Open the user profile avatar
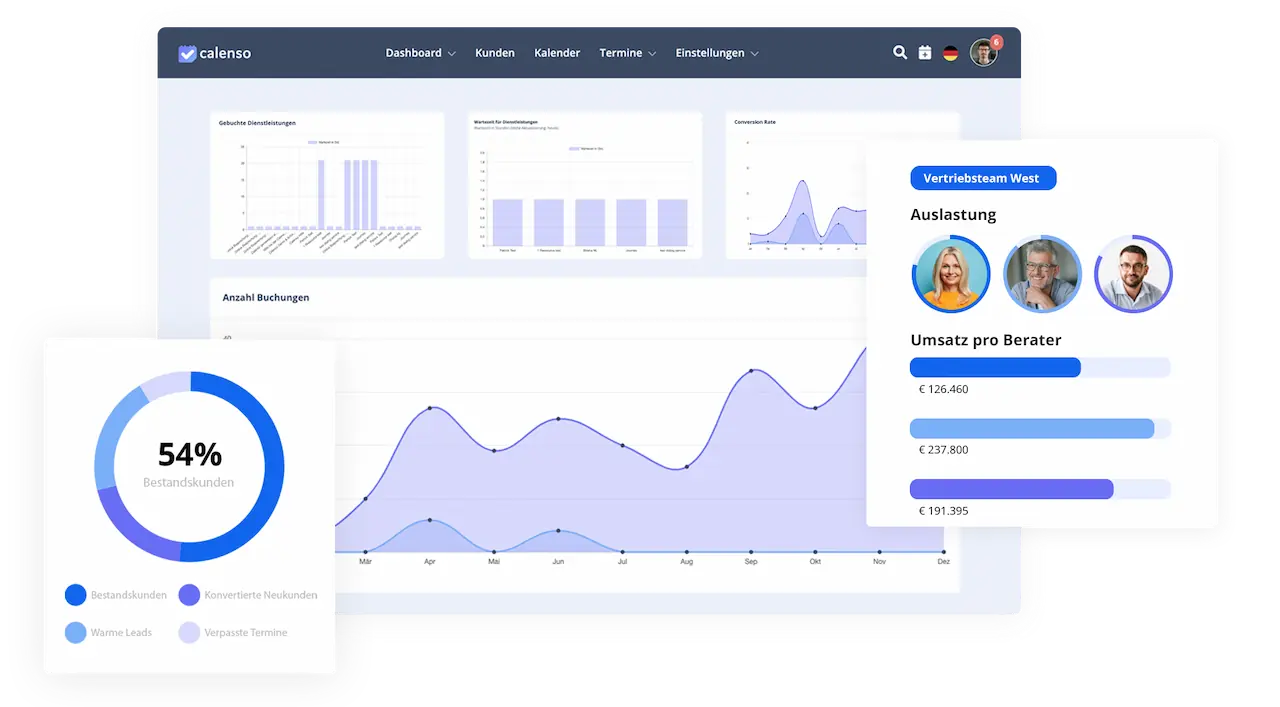1280x707 pixels. [x=982, y=54]
